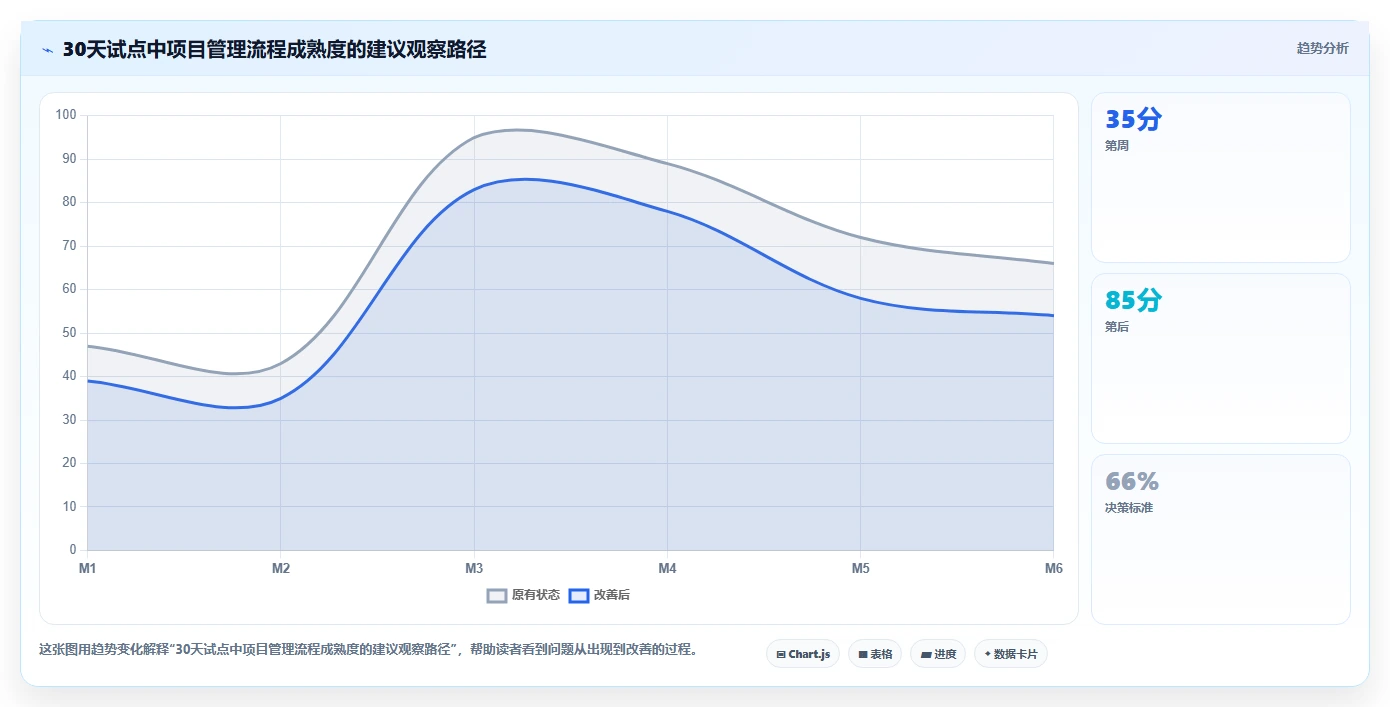Image resolution: width=1390 pixels, height=707 pixels.
Task: Toggle the 原有状态 legend swatch
Action: point(497,595)
